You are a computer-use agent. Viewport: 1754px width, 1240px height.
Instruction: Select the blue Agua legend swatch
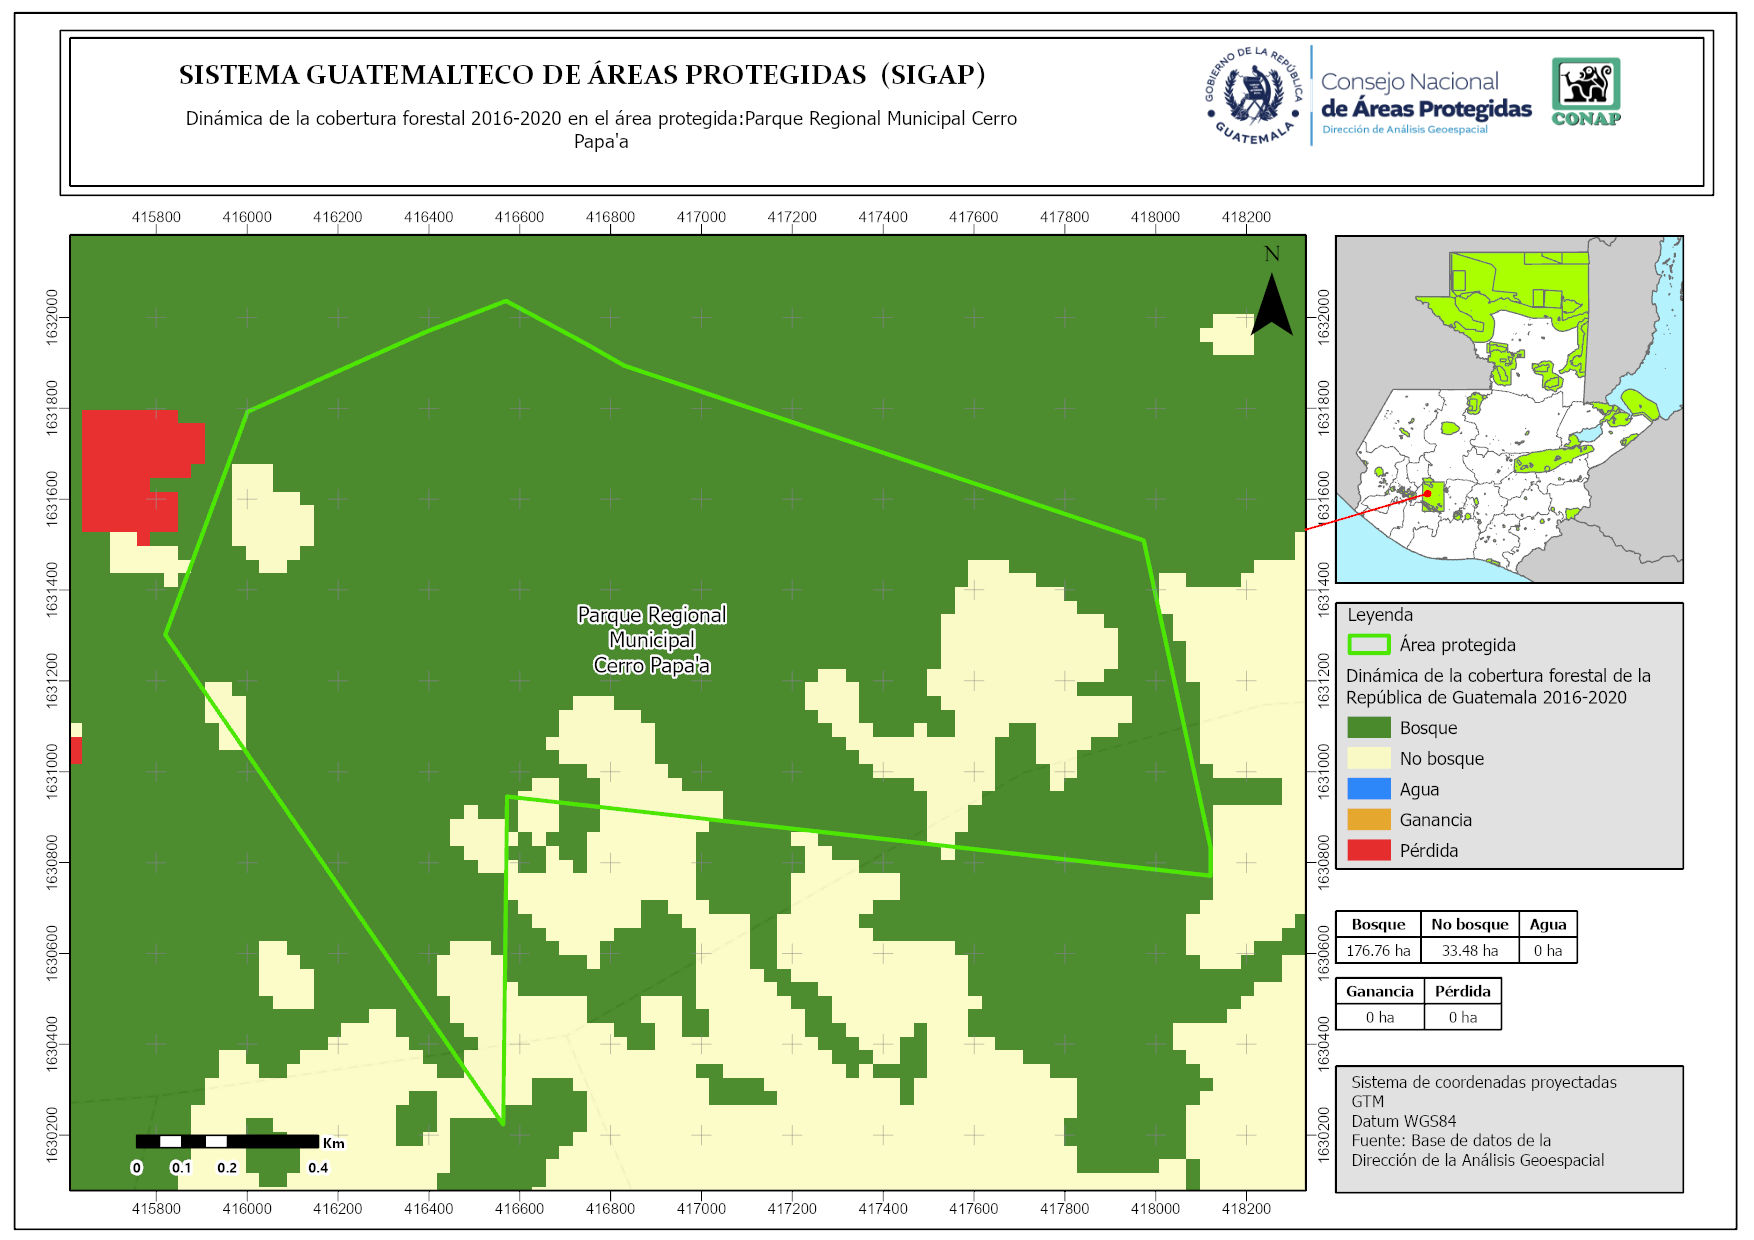pos(1368,789)
